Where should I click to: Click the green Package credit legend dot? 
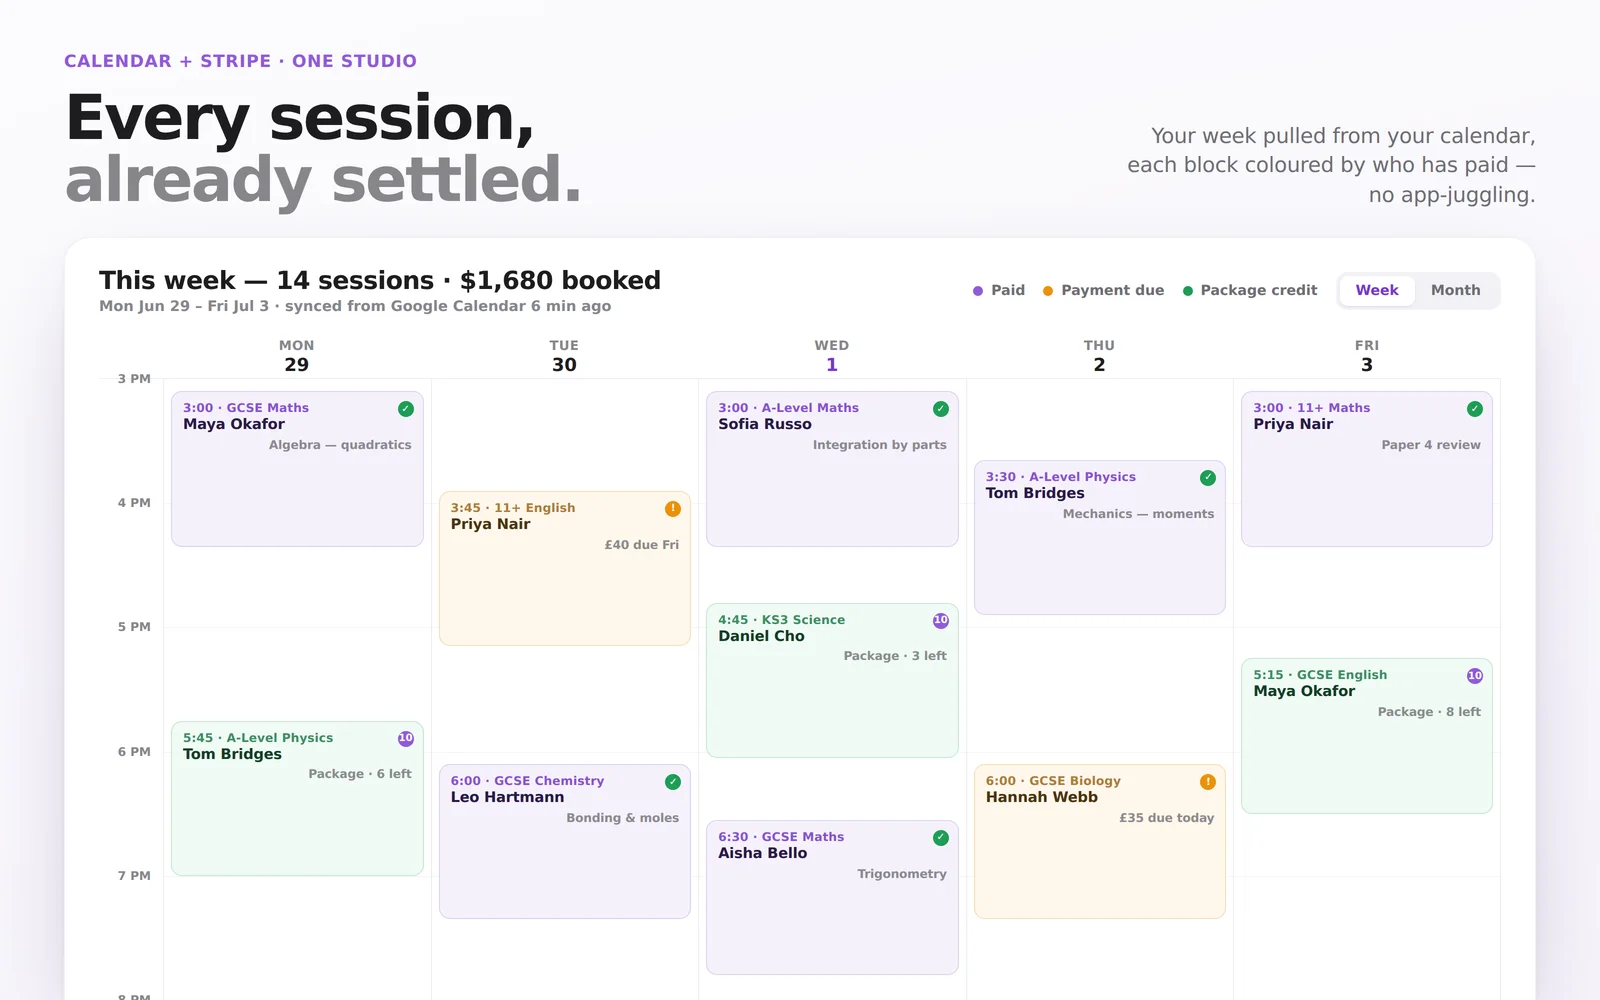tap(1188, 291)
